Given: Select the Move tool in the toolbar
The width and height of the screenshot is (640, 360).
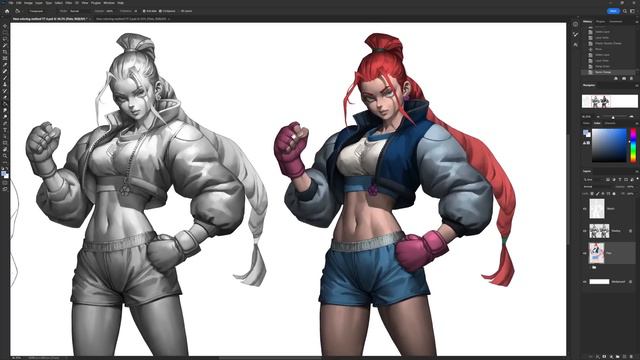Looking at the screenshot, I should point(5,26).
